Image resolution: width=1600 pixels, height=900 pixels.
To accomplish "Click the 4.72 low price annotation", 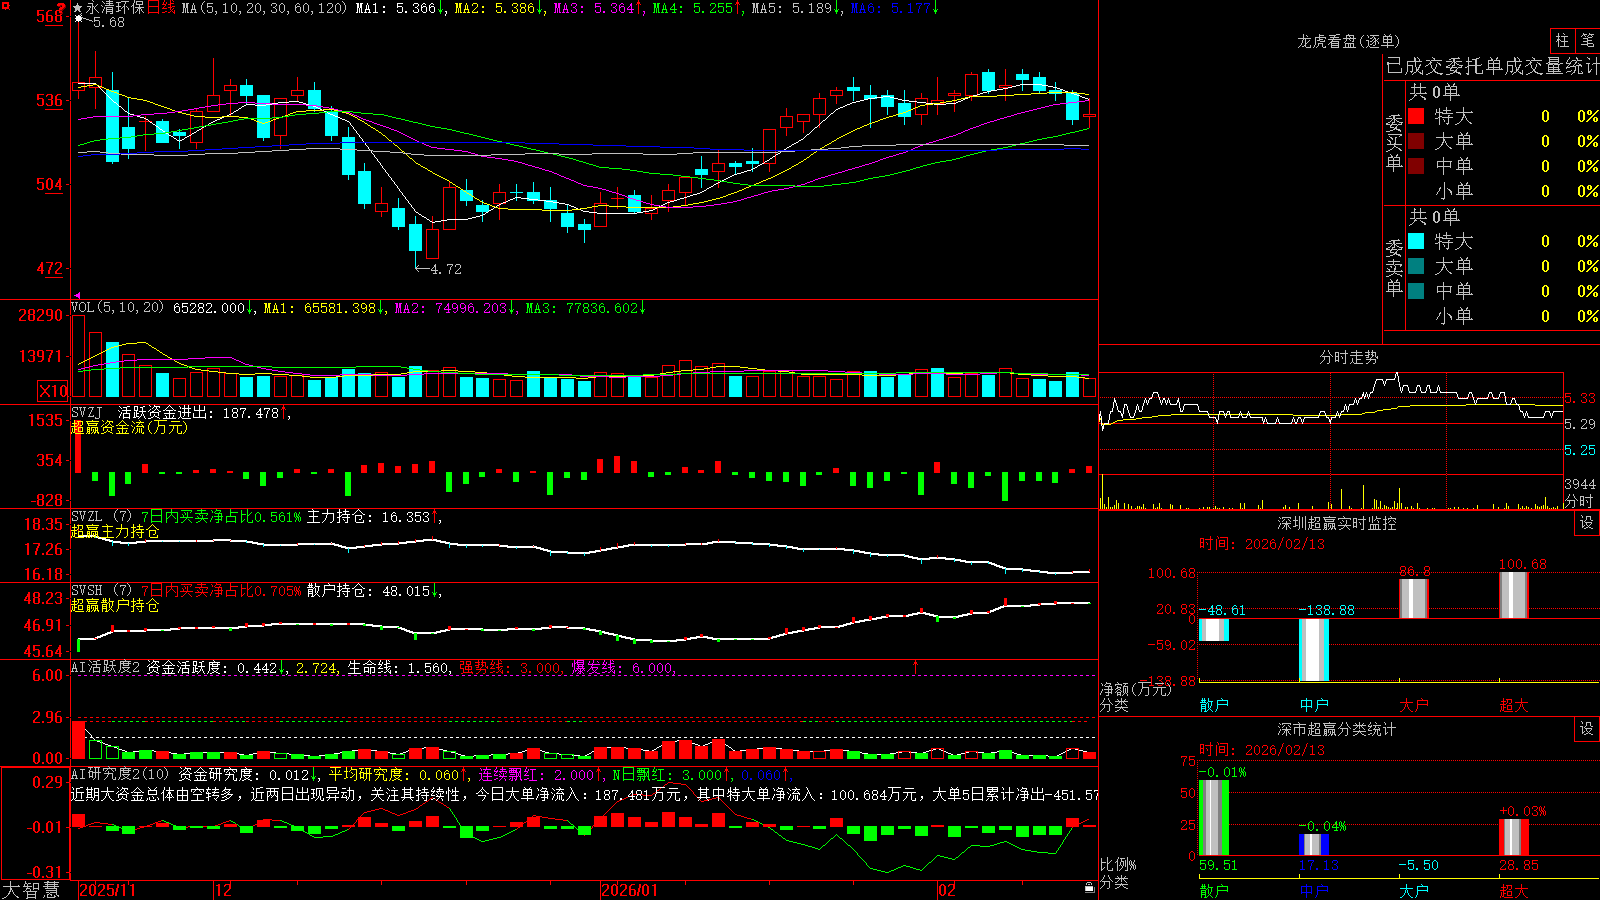I will tap(445, 269).
